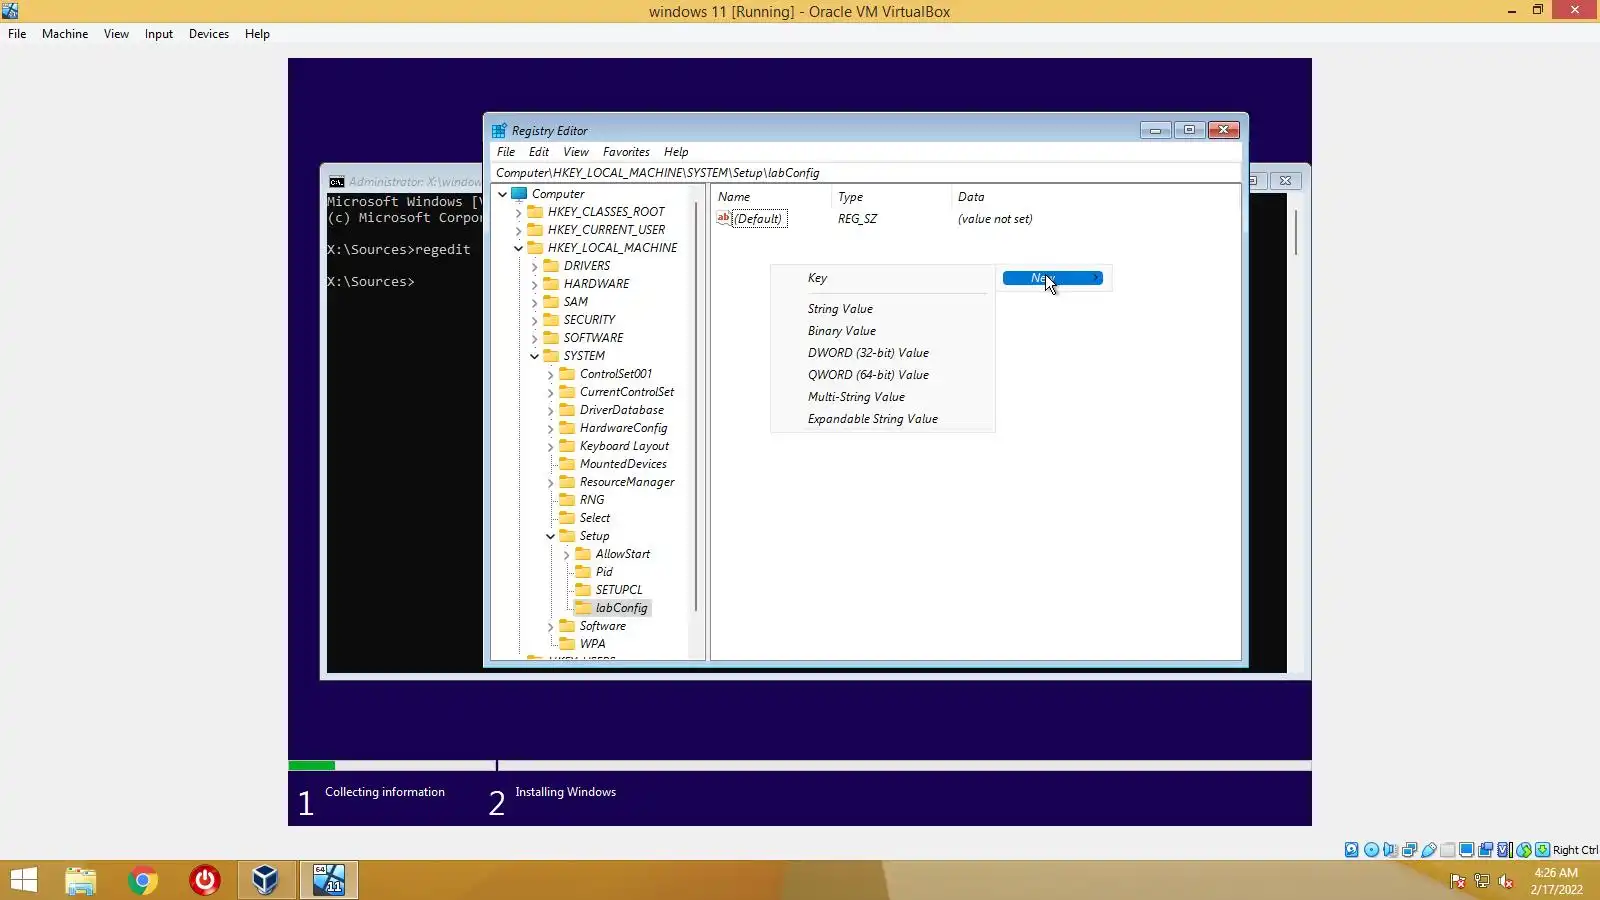Viewport: 1600px width, 900px height.
Task: Open VirtualBox Manager from the taskbar
Action: click(266, 880)
